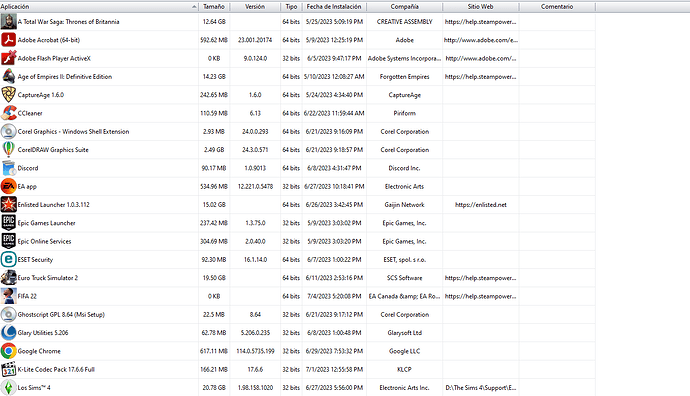Select the Epic Games Launcher icon
Viewport: 690px width, 396px height.
[8, 223]
